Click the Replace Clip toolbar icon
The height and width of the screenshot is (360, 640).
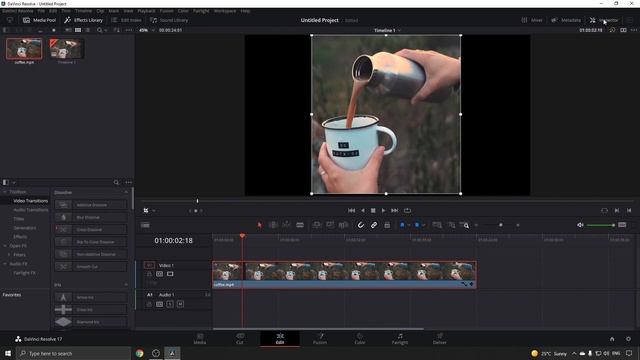pyautogui.click(x=344, y=225)
